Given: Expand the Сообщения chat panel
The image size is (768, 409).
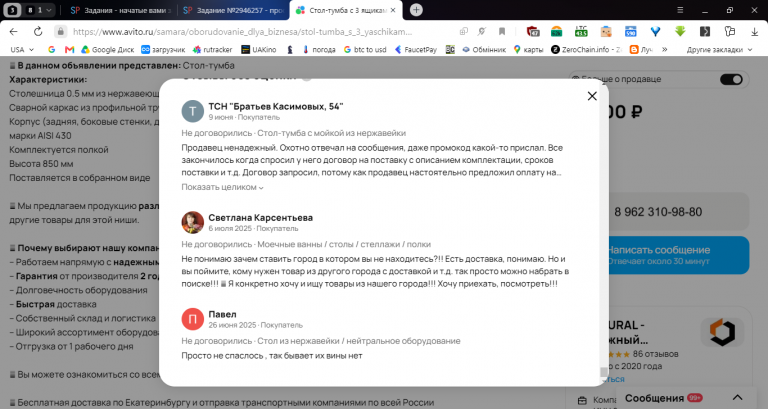Looking at the screenshot, I should [x=738, y=397].
